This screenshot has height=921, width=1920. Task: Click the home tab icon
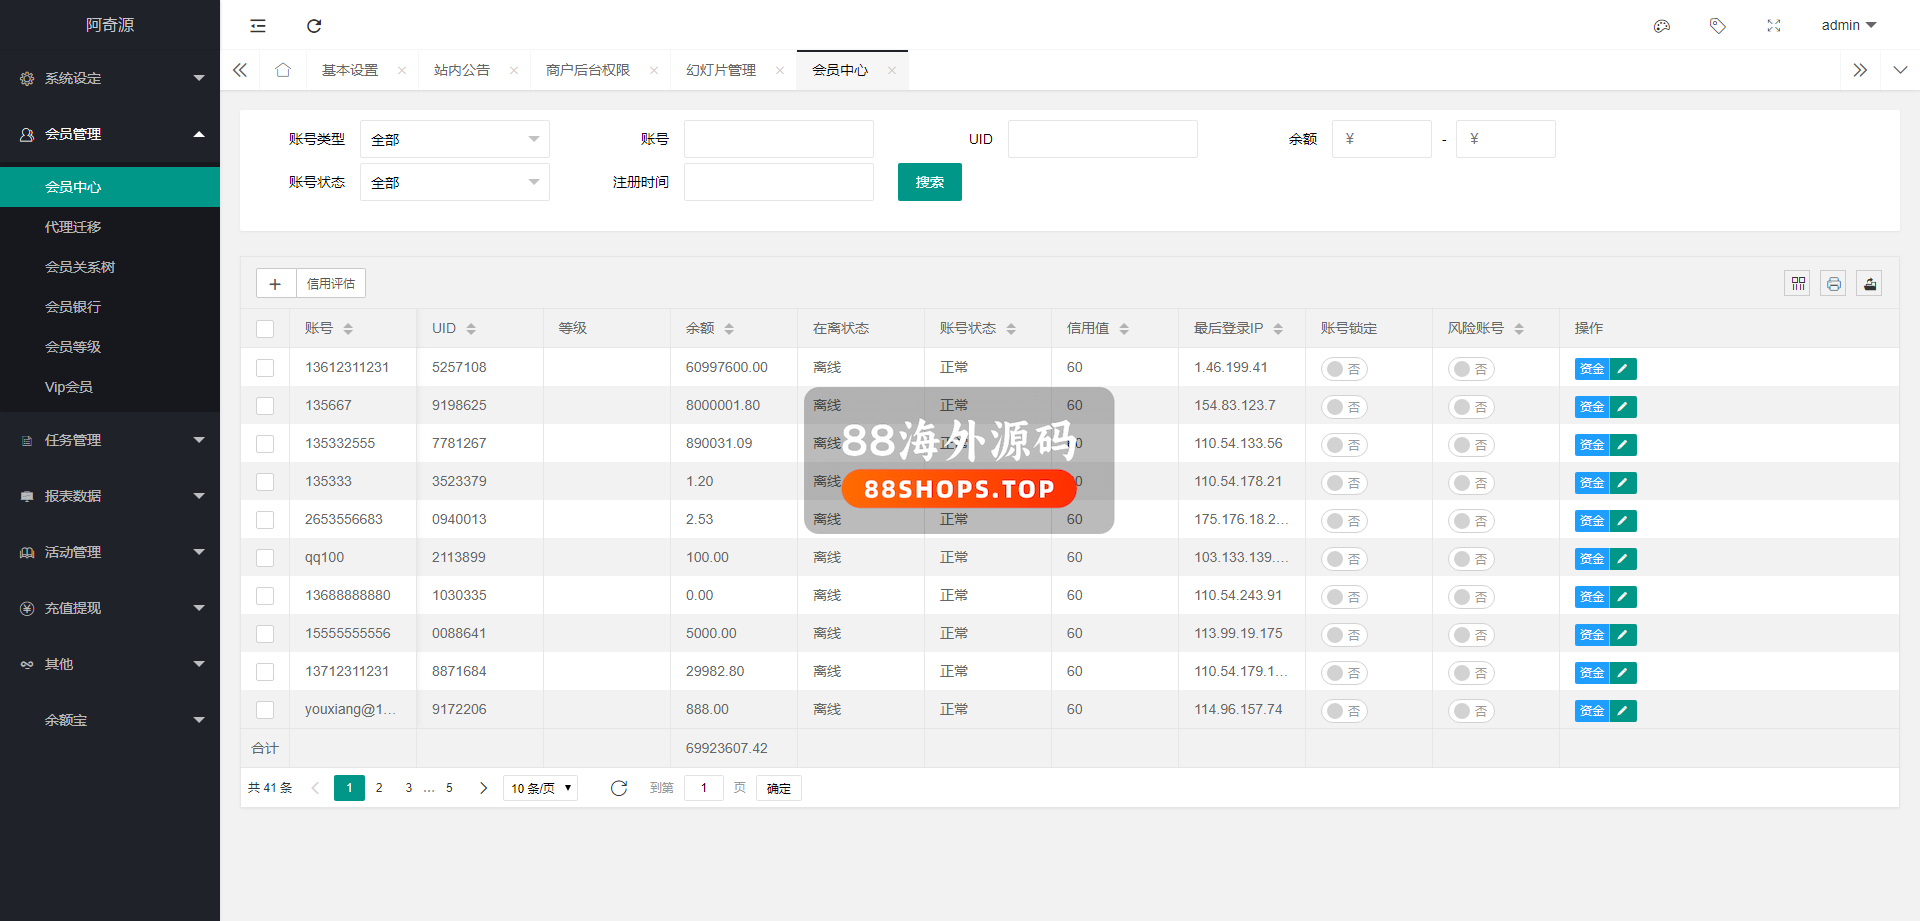point(283,70)
